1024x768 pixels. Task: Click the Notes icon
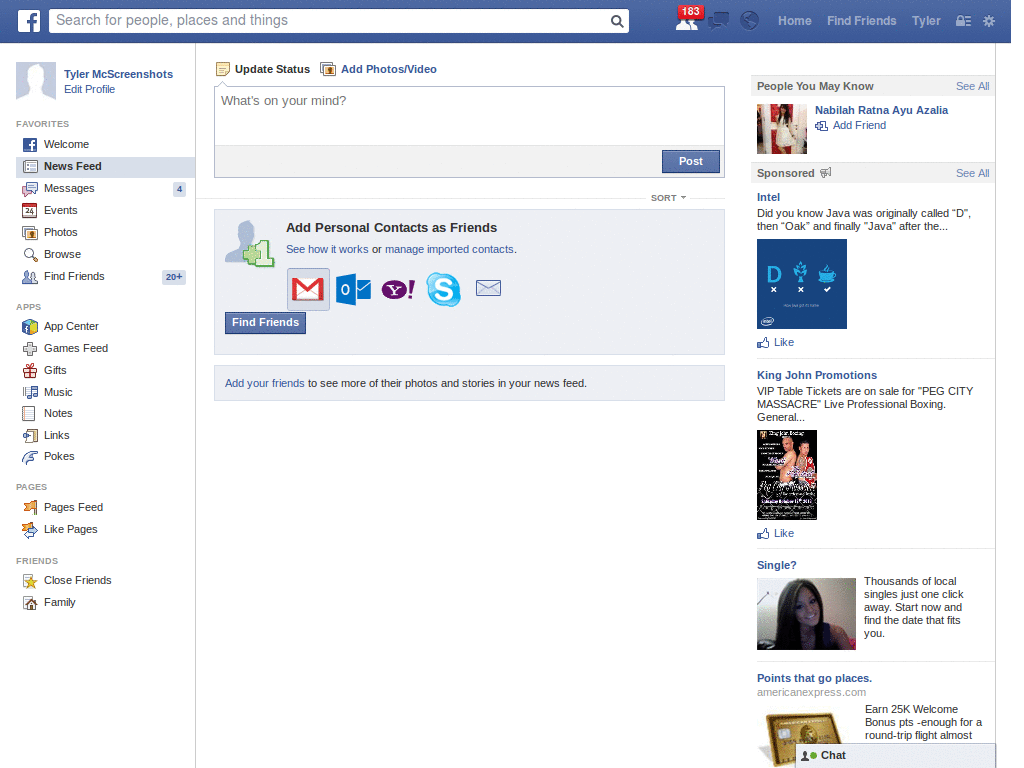(x=29, y=413)
